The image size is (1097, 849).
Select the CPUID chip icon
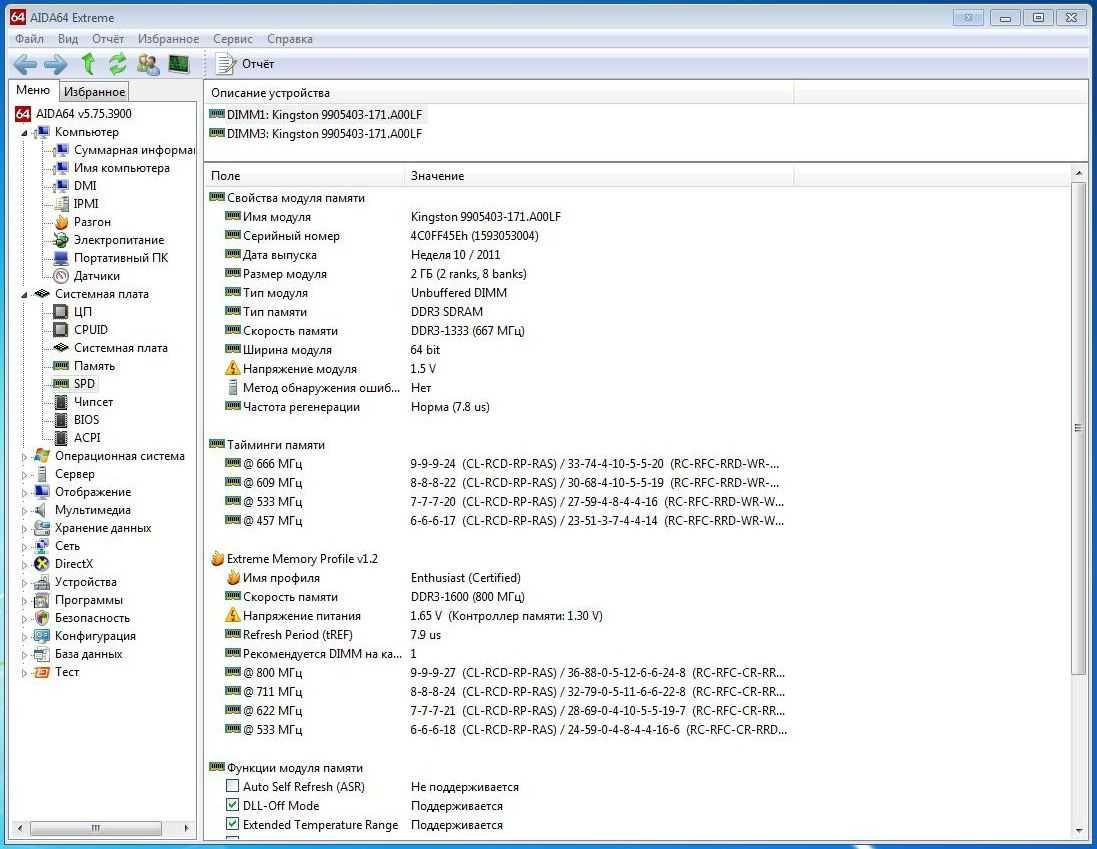62,330
